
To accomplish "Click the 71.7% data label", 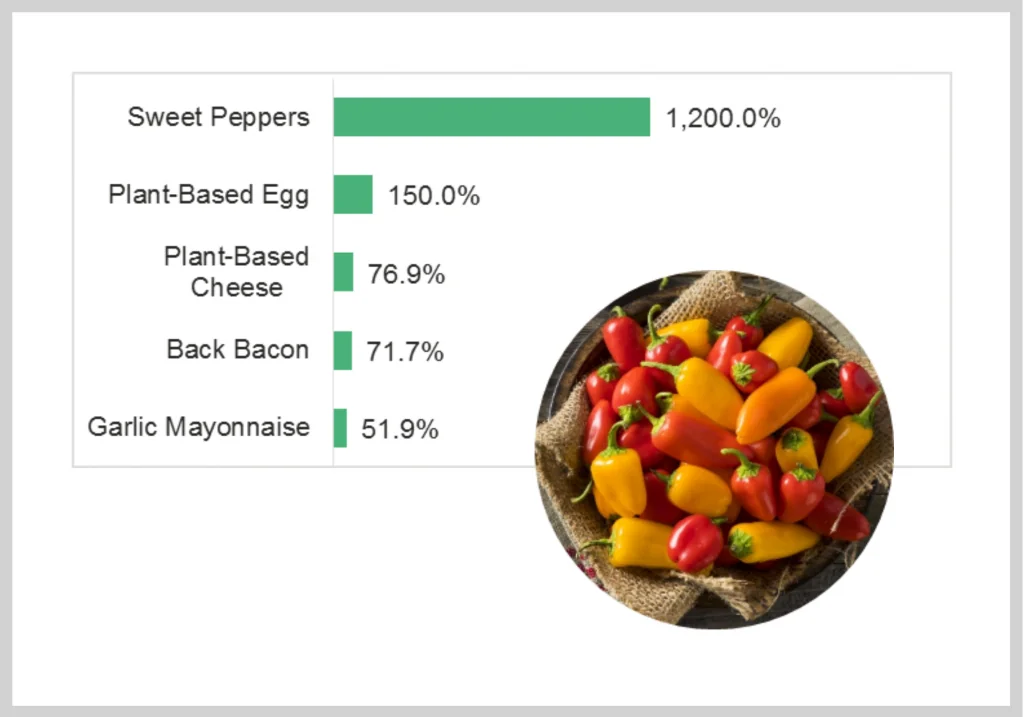I will (405, 352).
